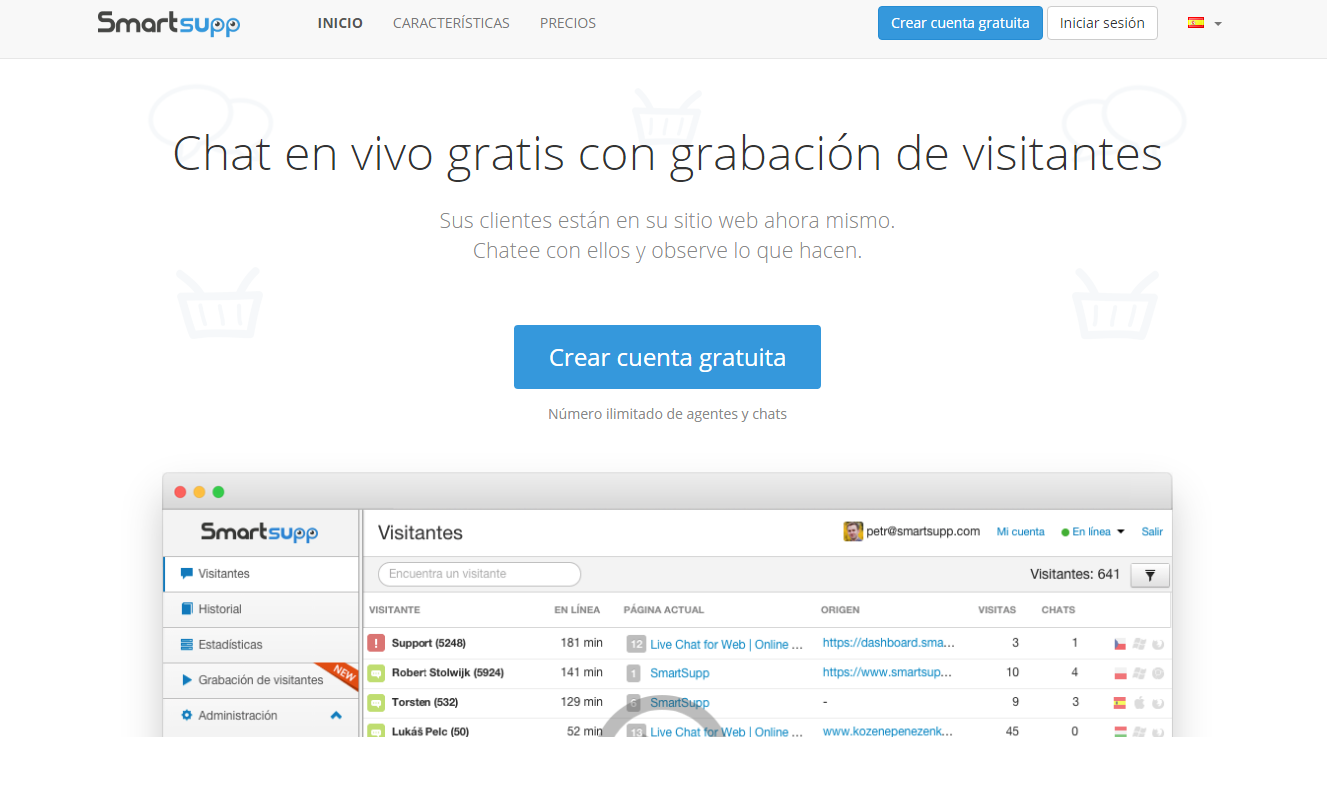Click header 'Crear cuenta gratuita' button

tap(959, 23)
